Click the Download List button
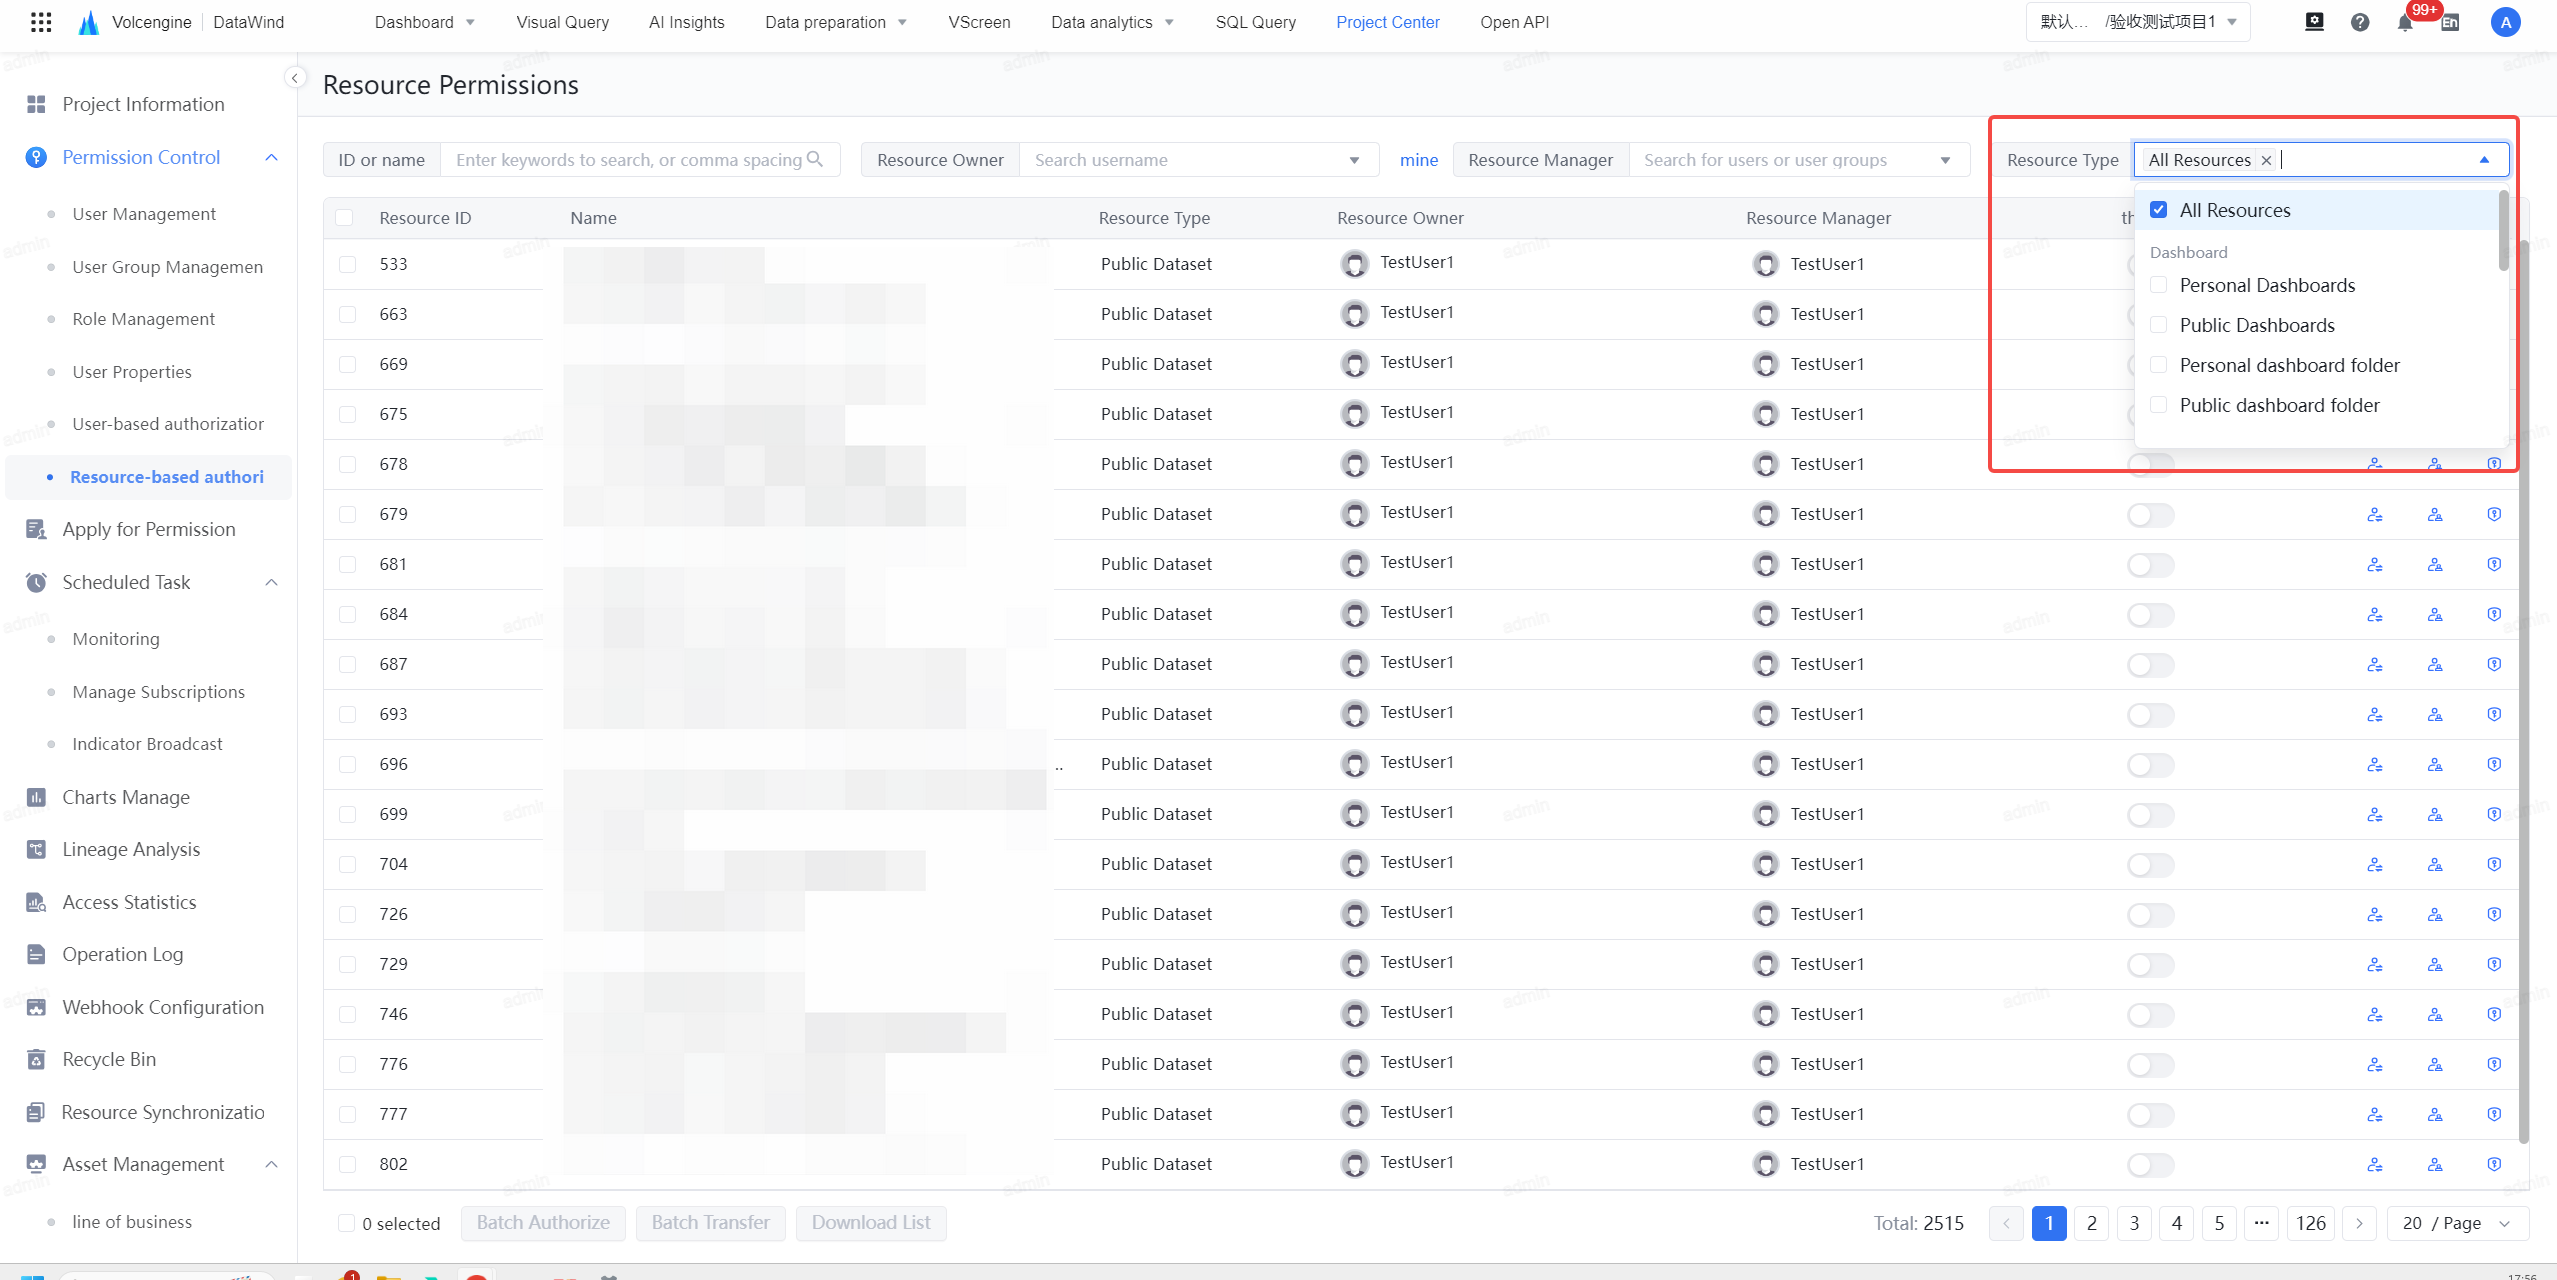The image size is (2557, 1280). click(871, 1223)
